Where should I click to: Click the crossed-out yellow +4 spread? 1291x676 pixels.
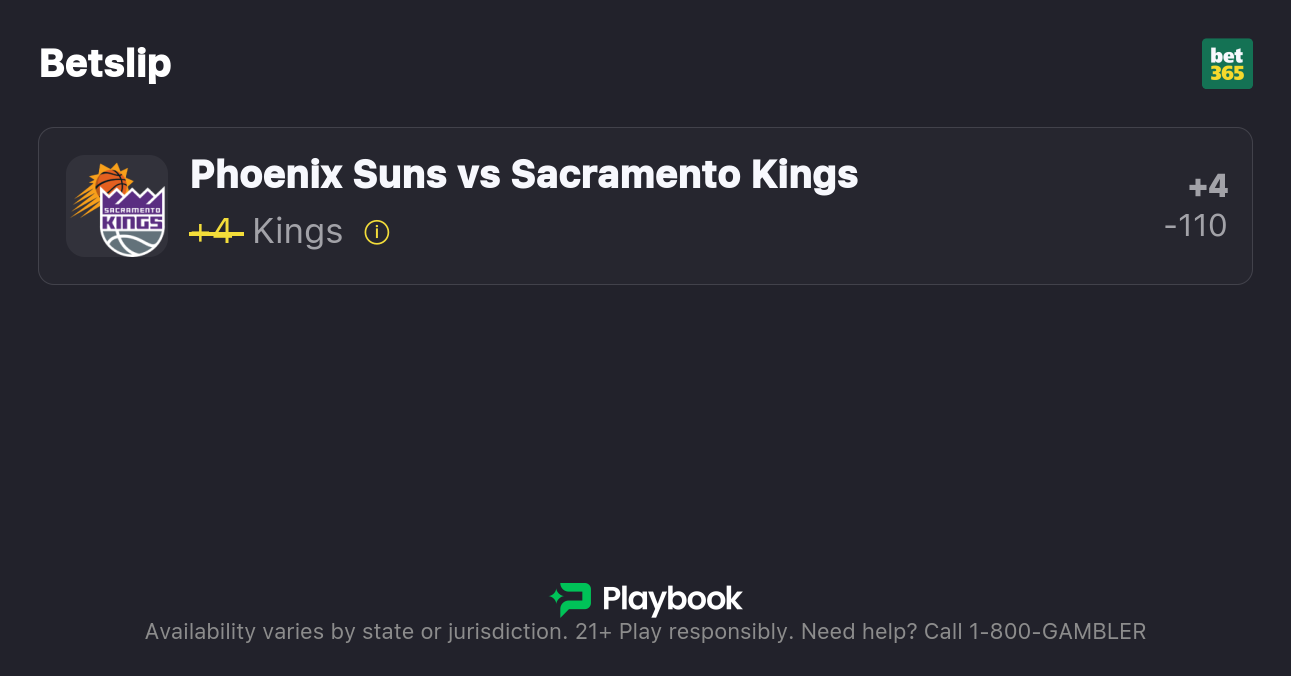216,232
